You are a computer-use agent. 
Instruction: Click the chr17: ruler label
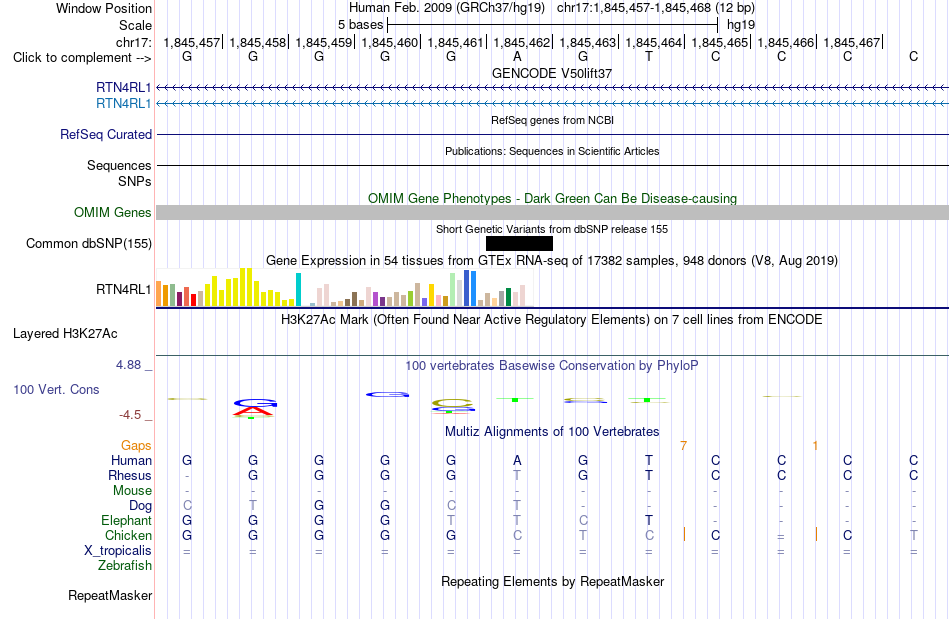coord(134,42)
